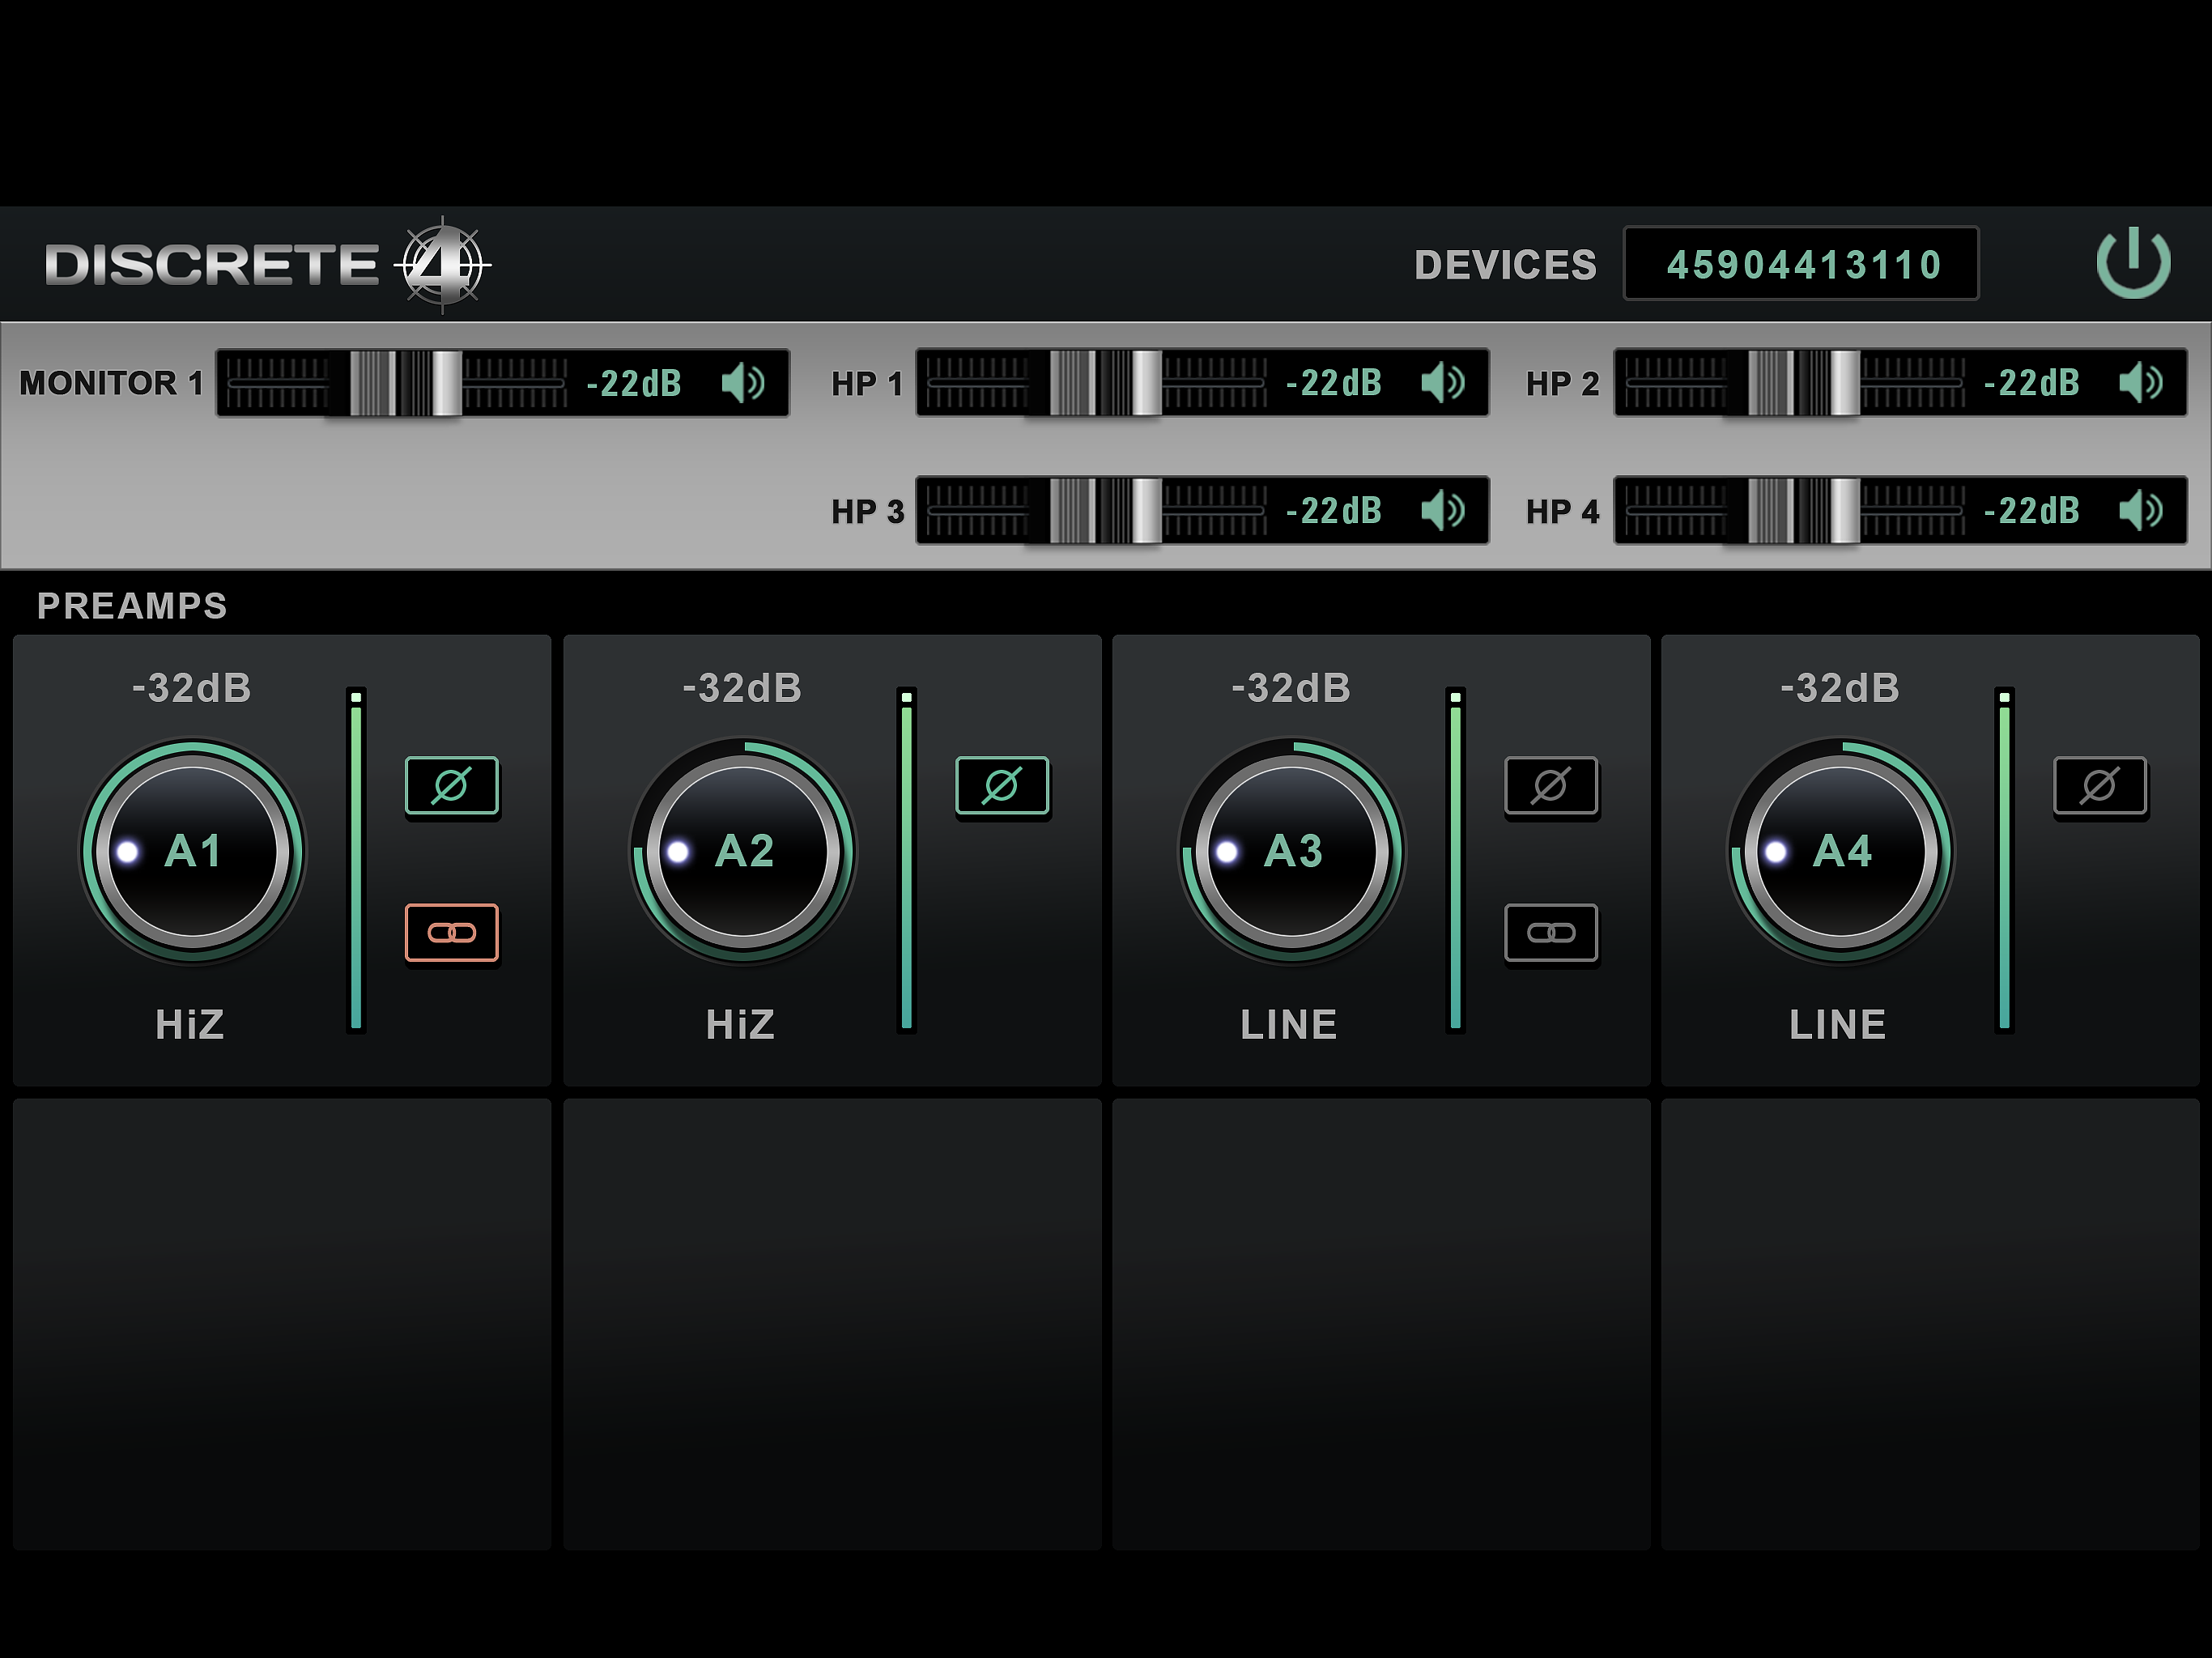The image size is (2212, 1658).
Task: Mute the HP 3 headphone speaker icon
Action: (x=1443, y=511)
